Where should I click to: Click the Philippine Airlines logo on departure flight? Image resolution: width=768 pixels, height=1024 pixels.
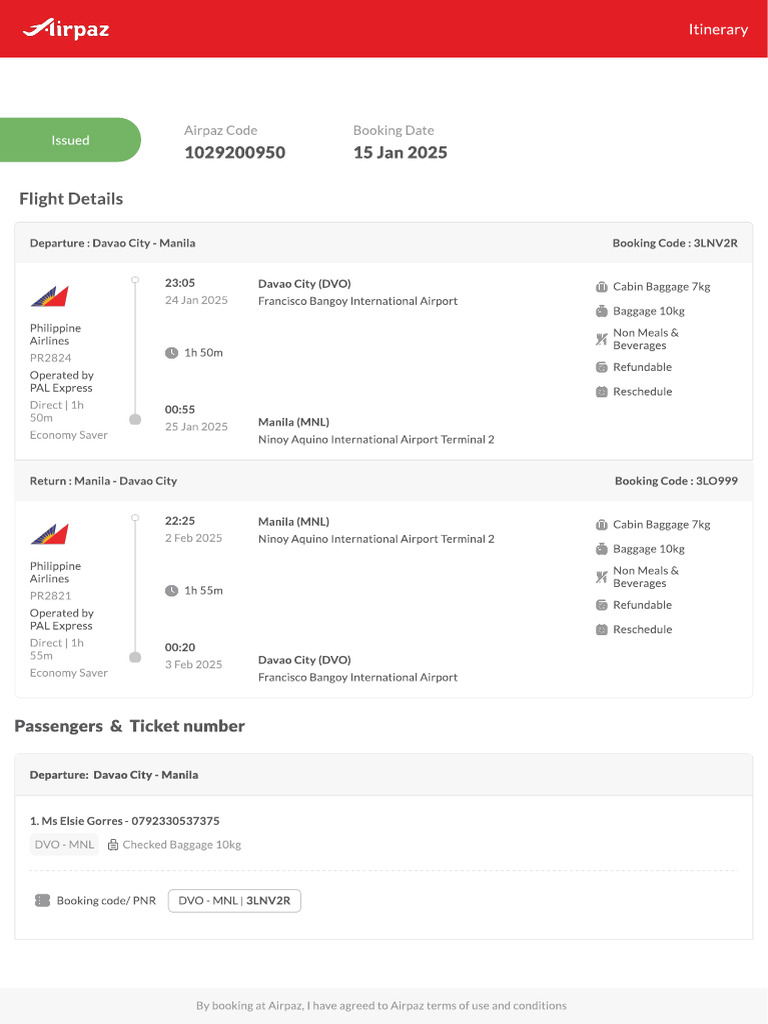49,296
